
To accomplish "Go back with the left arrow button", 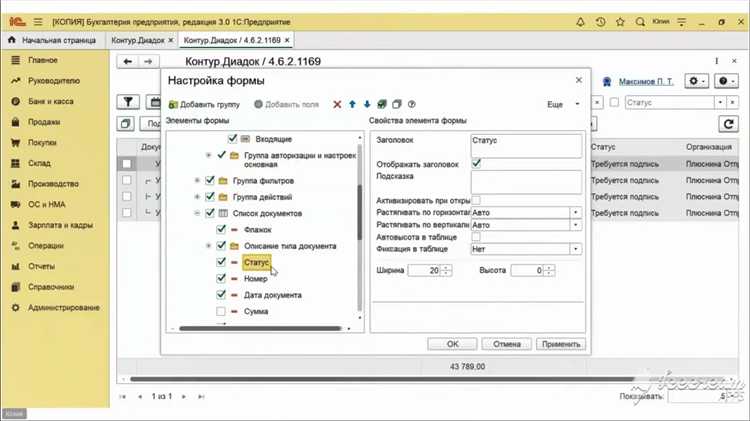I will click(127, 61).
